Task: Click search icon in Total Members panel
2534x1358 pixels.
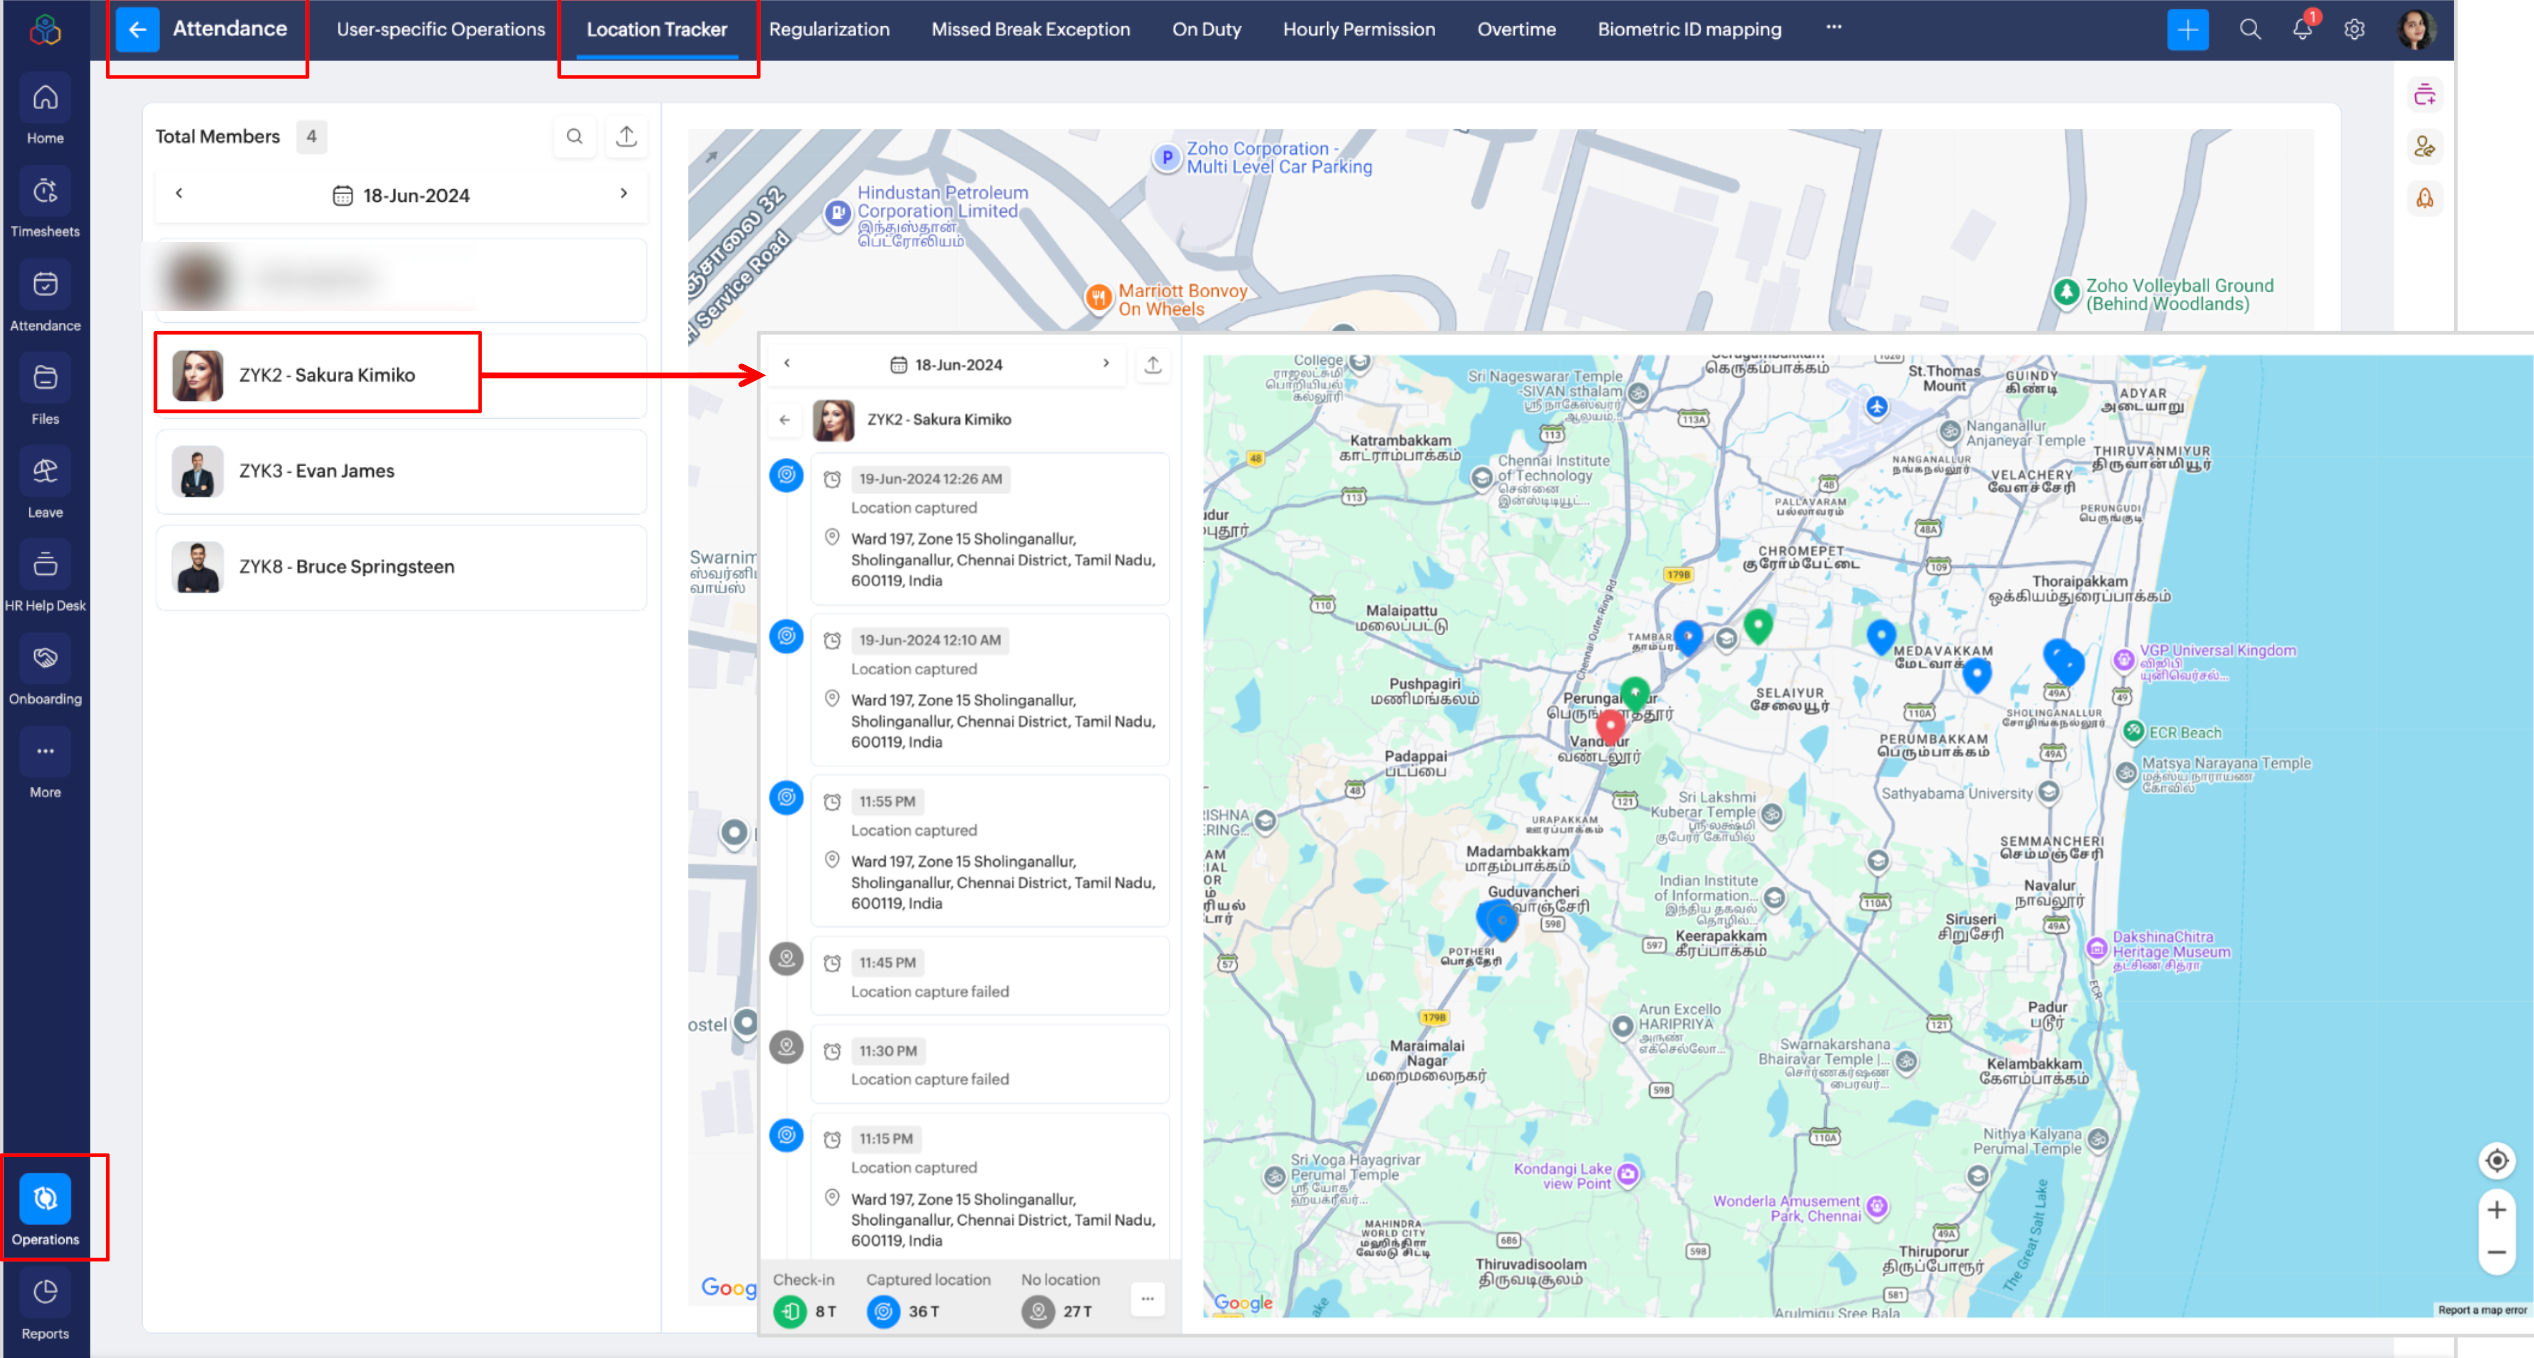Action: click(575, 136)
